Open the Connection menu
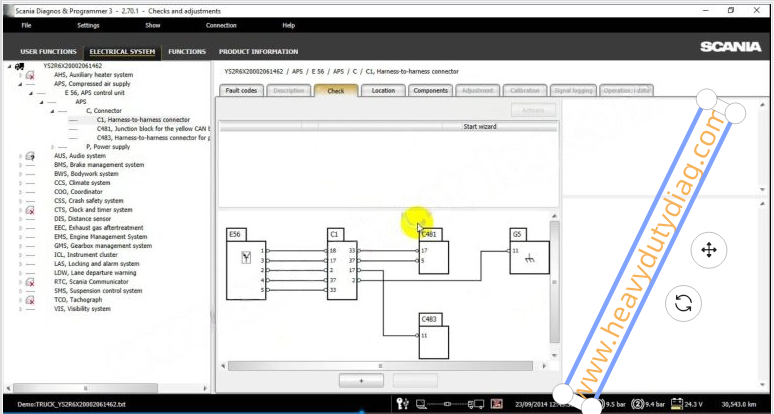774x414 pixels. pyautogui.click(x=221, y=25)
